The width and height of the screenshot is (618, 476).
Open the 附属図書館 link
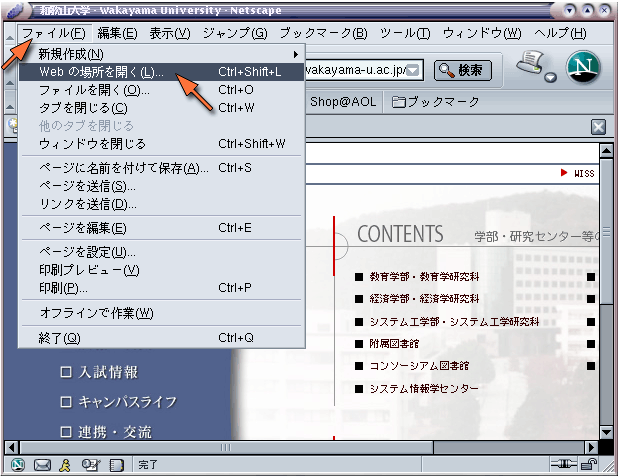(x=394, y=344)
